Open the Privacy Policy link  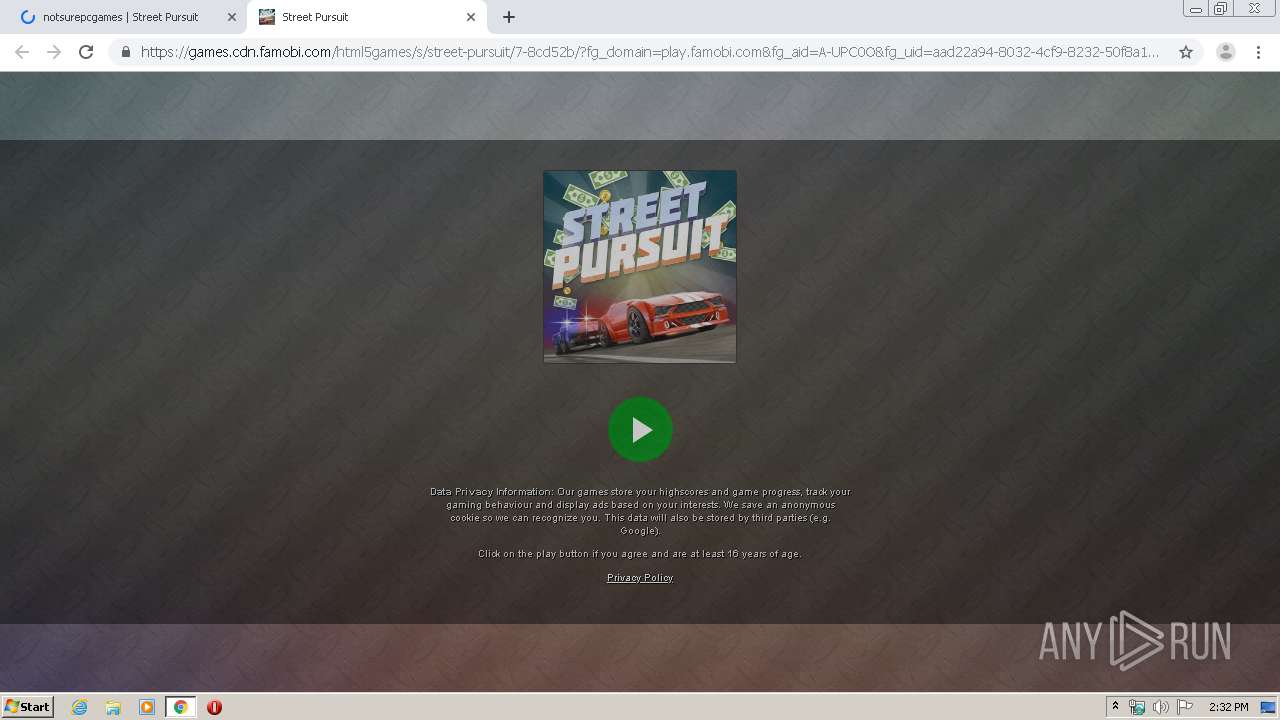click(640, 578)
